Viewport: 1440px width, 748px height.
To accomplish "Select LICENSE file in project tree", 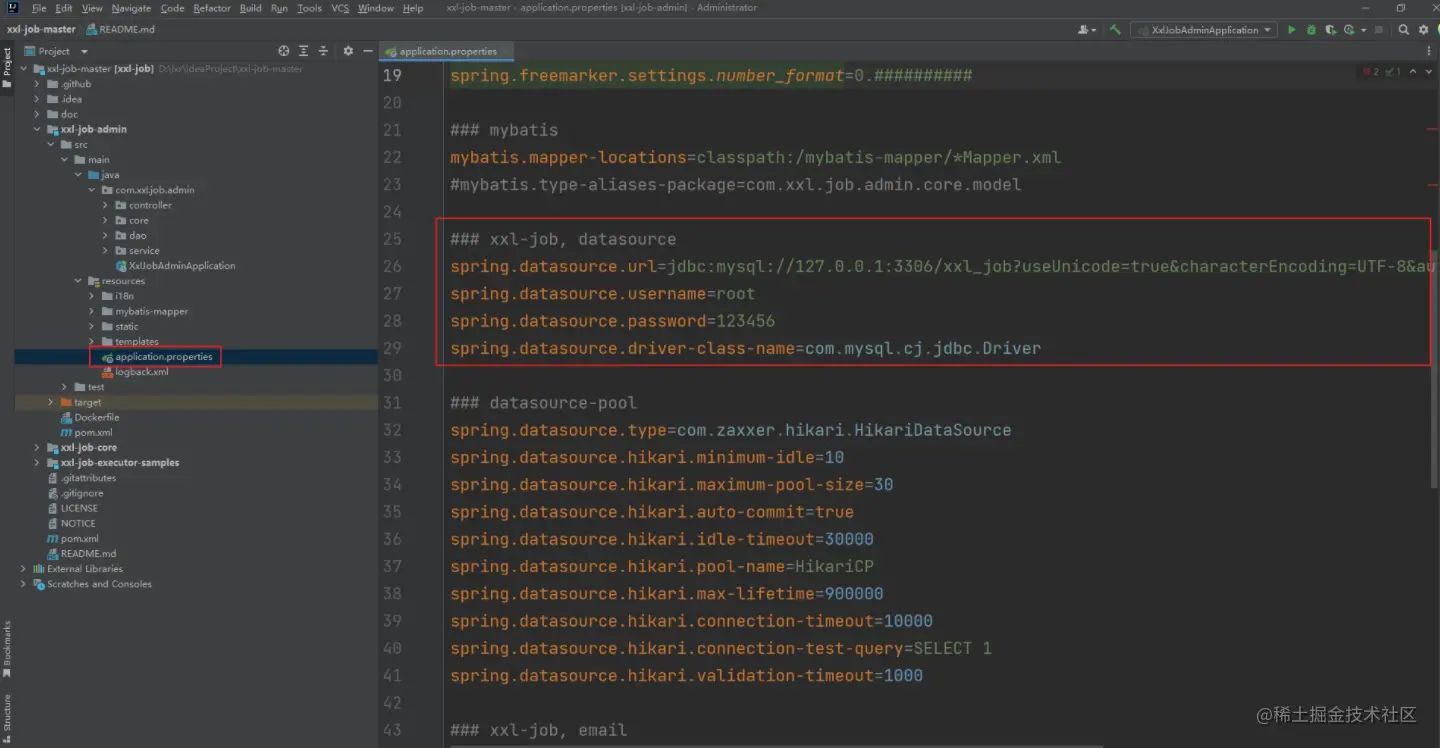I will click(x=71, y=508).
